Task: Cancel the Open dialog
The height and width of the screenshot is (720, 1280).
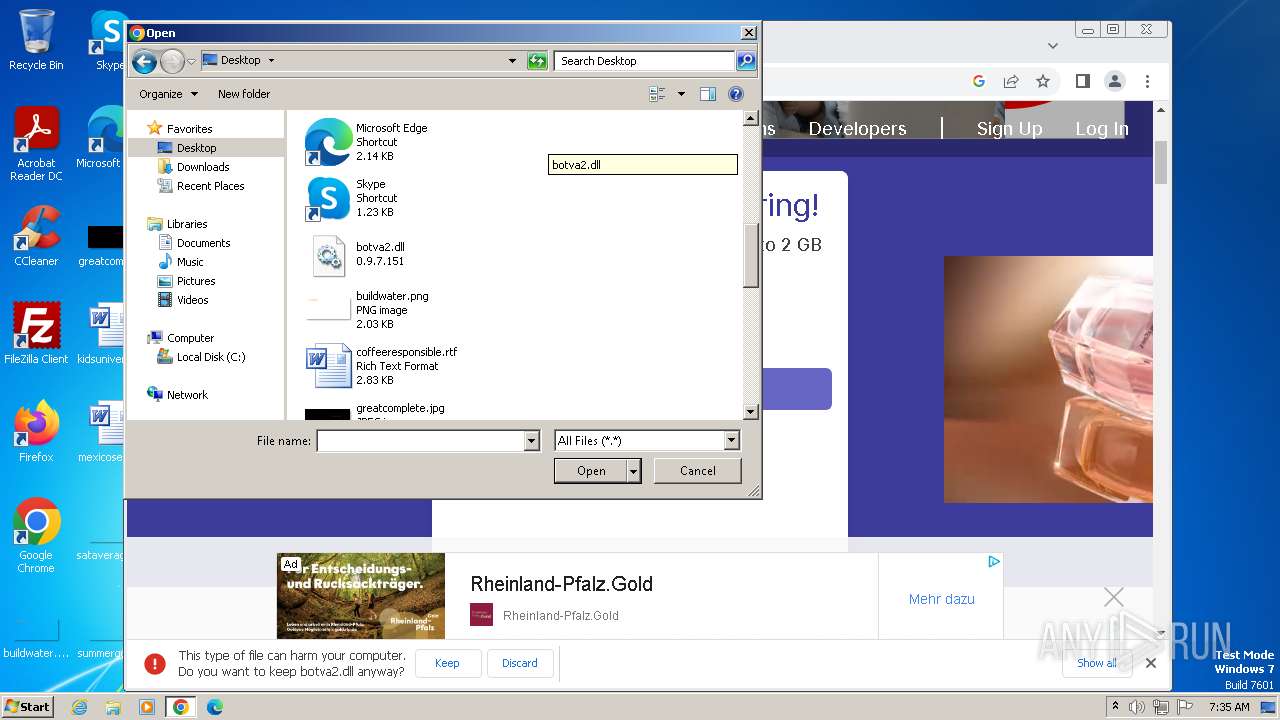Action: click(x=697, y=471)
